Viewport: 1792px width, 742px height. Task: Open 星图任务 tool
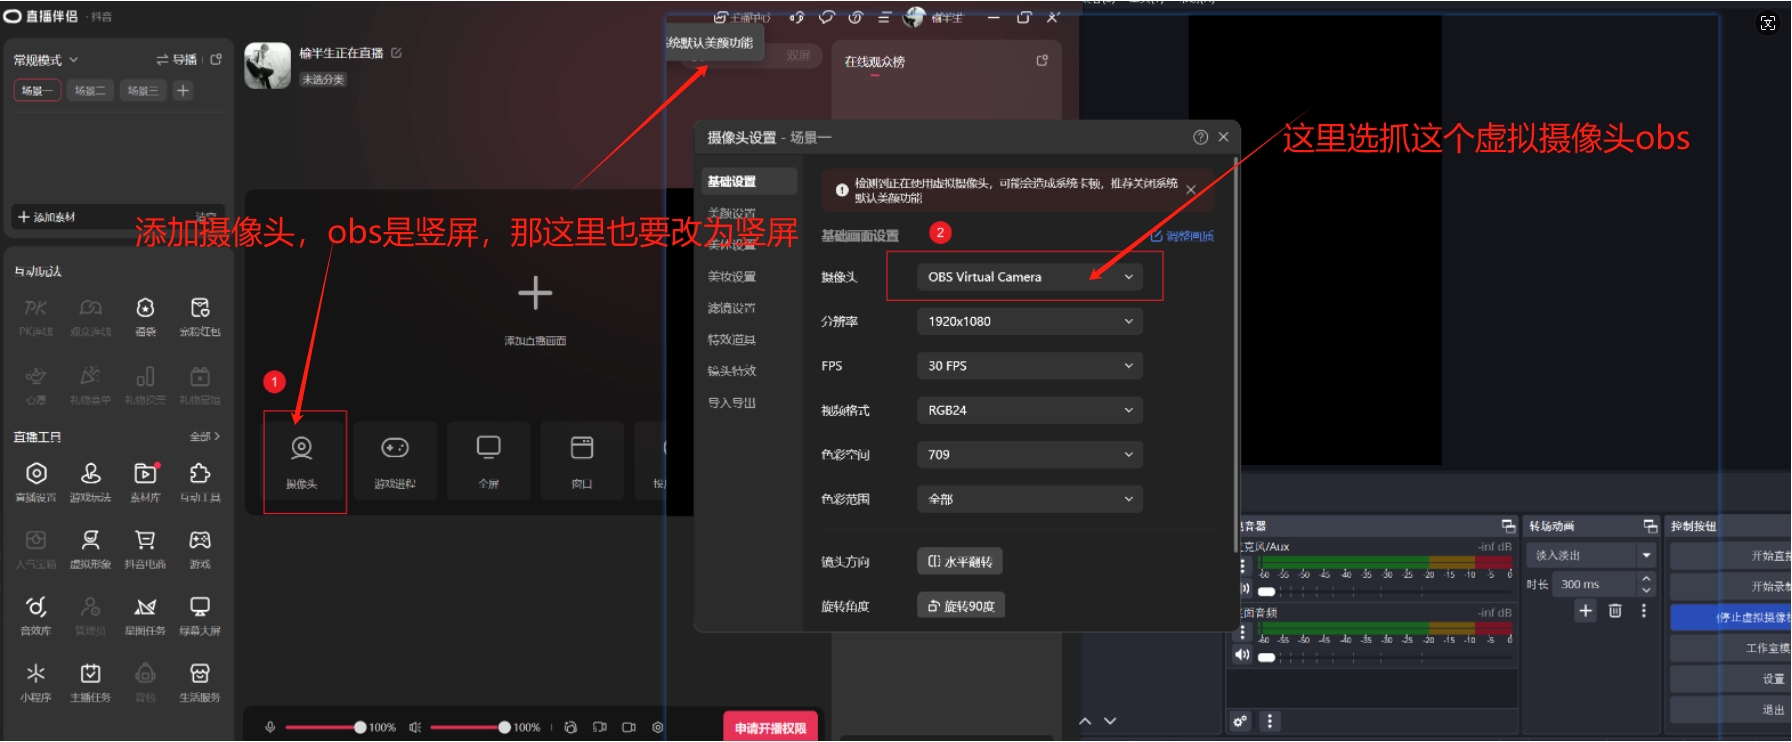coord(145,616)
